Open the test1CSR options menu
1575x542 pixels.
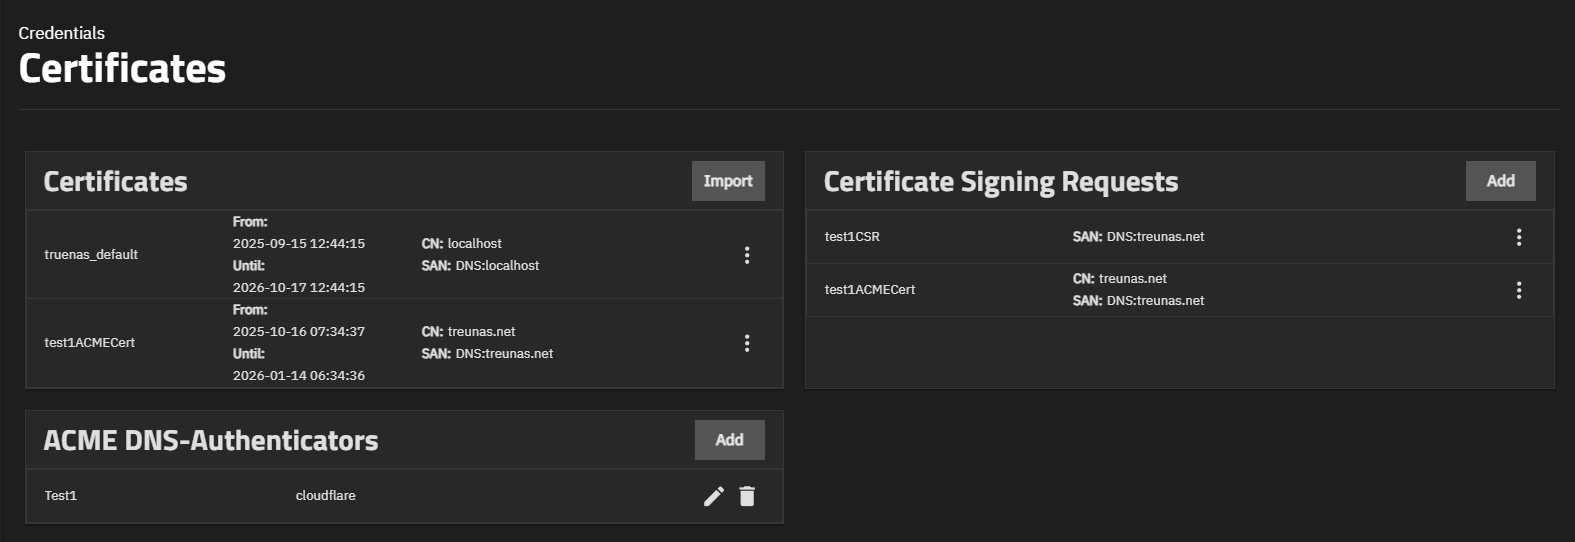(x=1519, y=237)
